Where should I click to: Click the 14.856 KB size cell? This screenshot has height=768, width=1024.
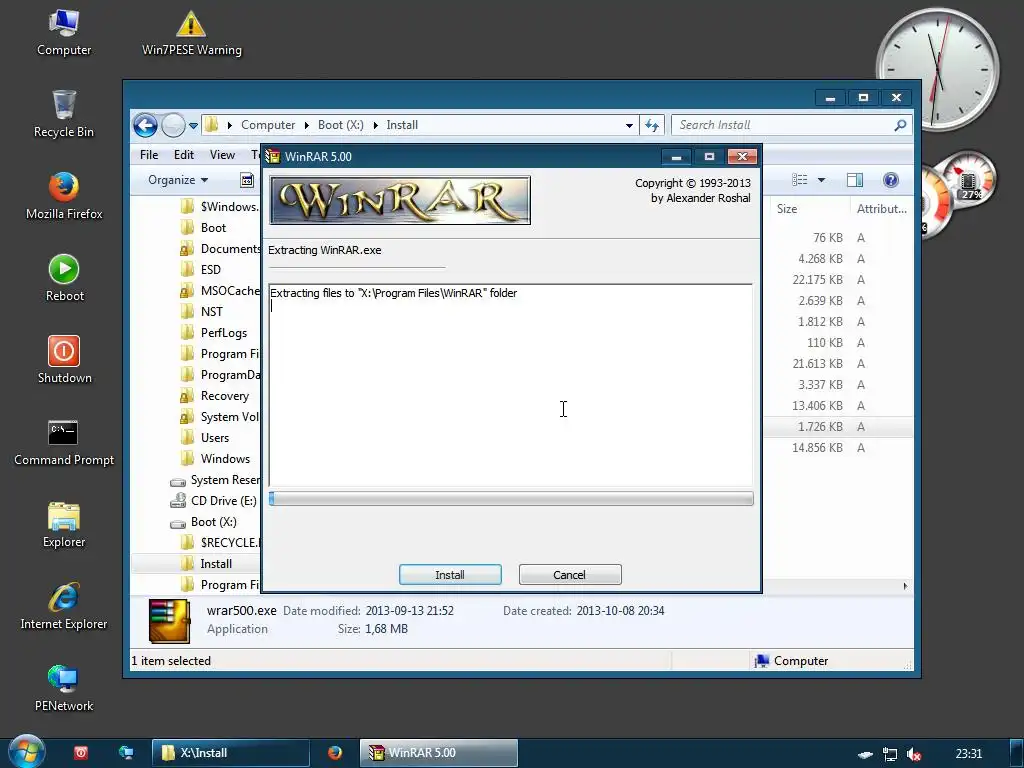click(x=817, y=447)
